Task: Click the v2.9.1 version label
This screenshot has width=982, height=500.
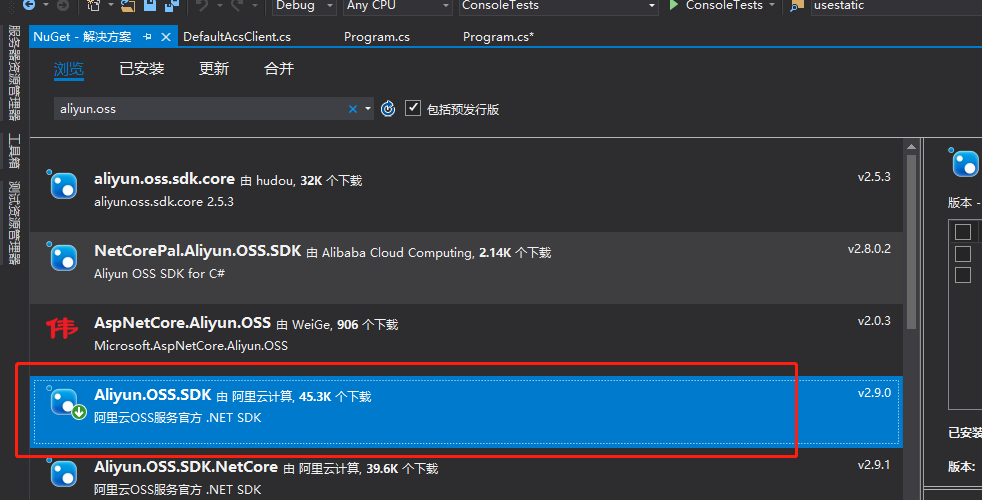Action: coord(874,466)
